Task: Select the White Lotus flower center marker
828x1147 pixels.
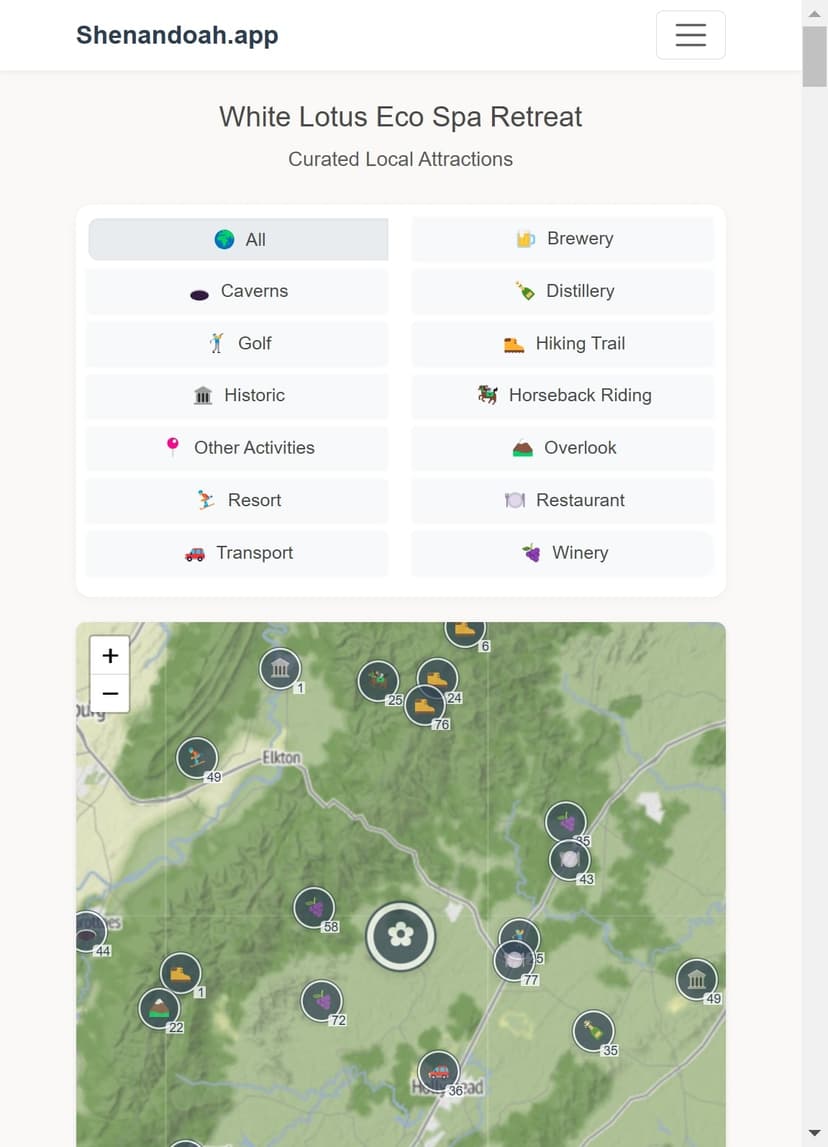Action: (x=401, y=936)
